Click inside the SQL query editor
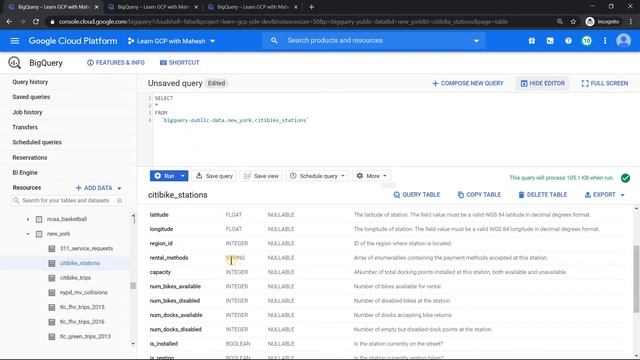Screen dimensions: 640x360 tap(392, 129)
